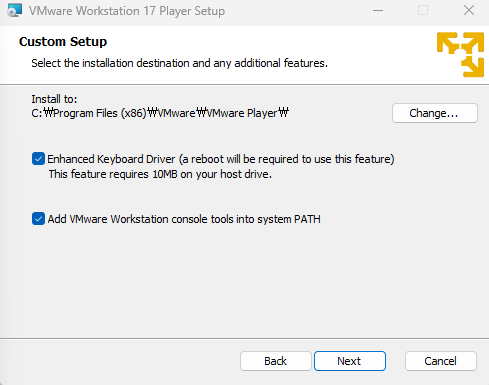Image resolution: width=489 pixels, height=385 pixels.
Task: Minimize the setup window
Action: coord(378,10)
